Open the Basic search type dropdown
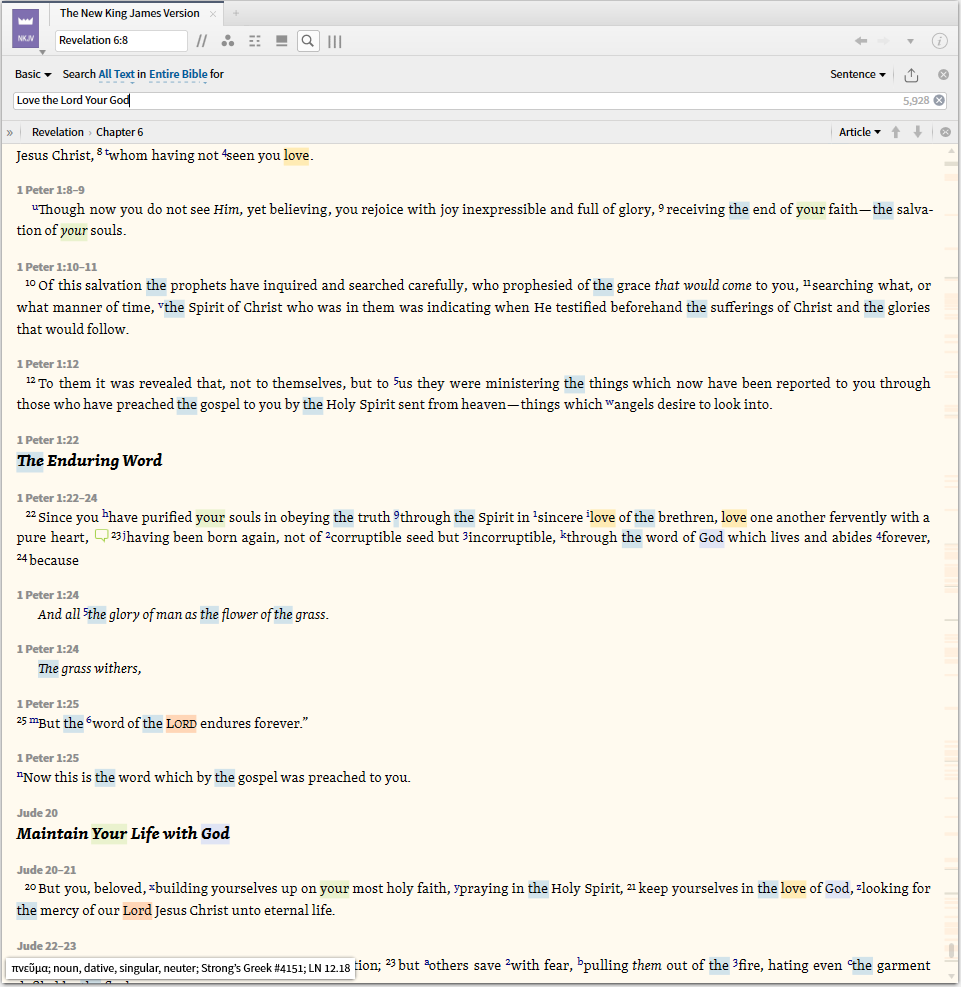This screenshot has height=987, width=961. point(33,74)
